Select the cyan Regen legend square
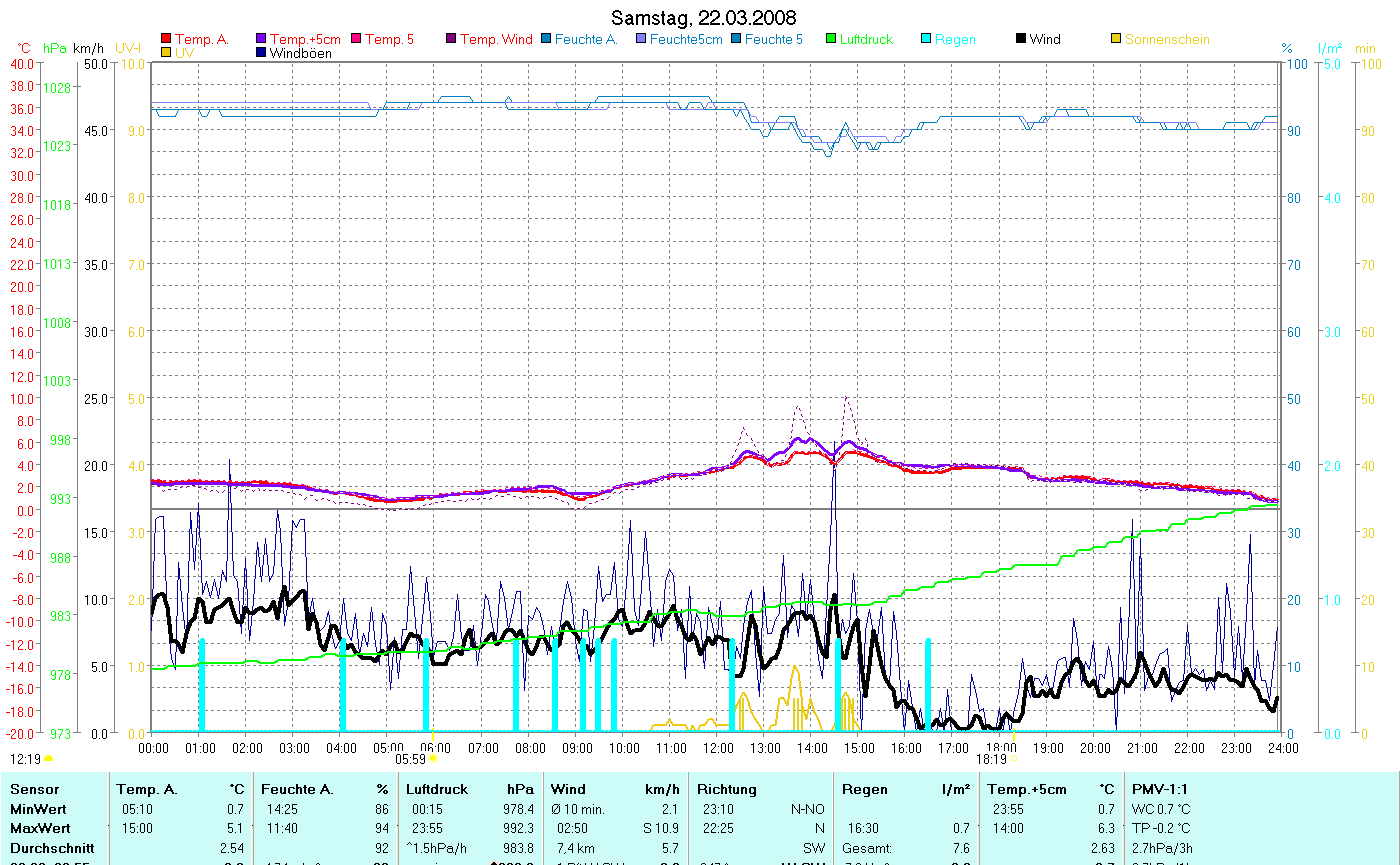Screen dimensions: 1400x865 point(926,40)
